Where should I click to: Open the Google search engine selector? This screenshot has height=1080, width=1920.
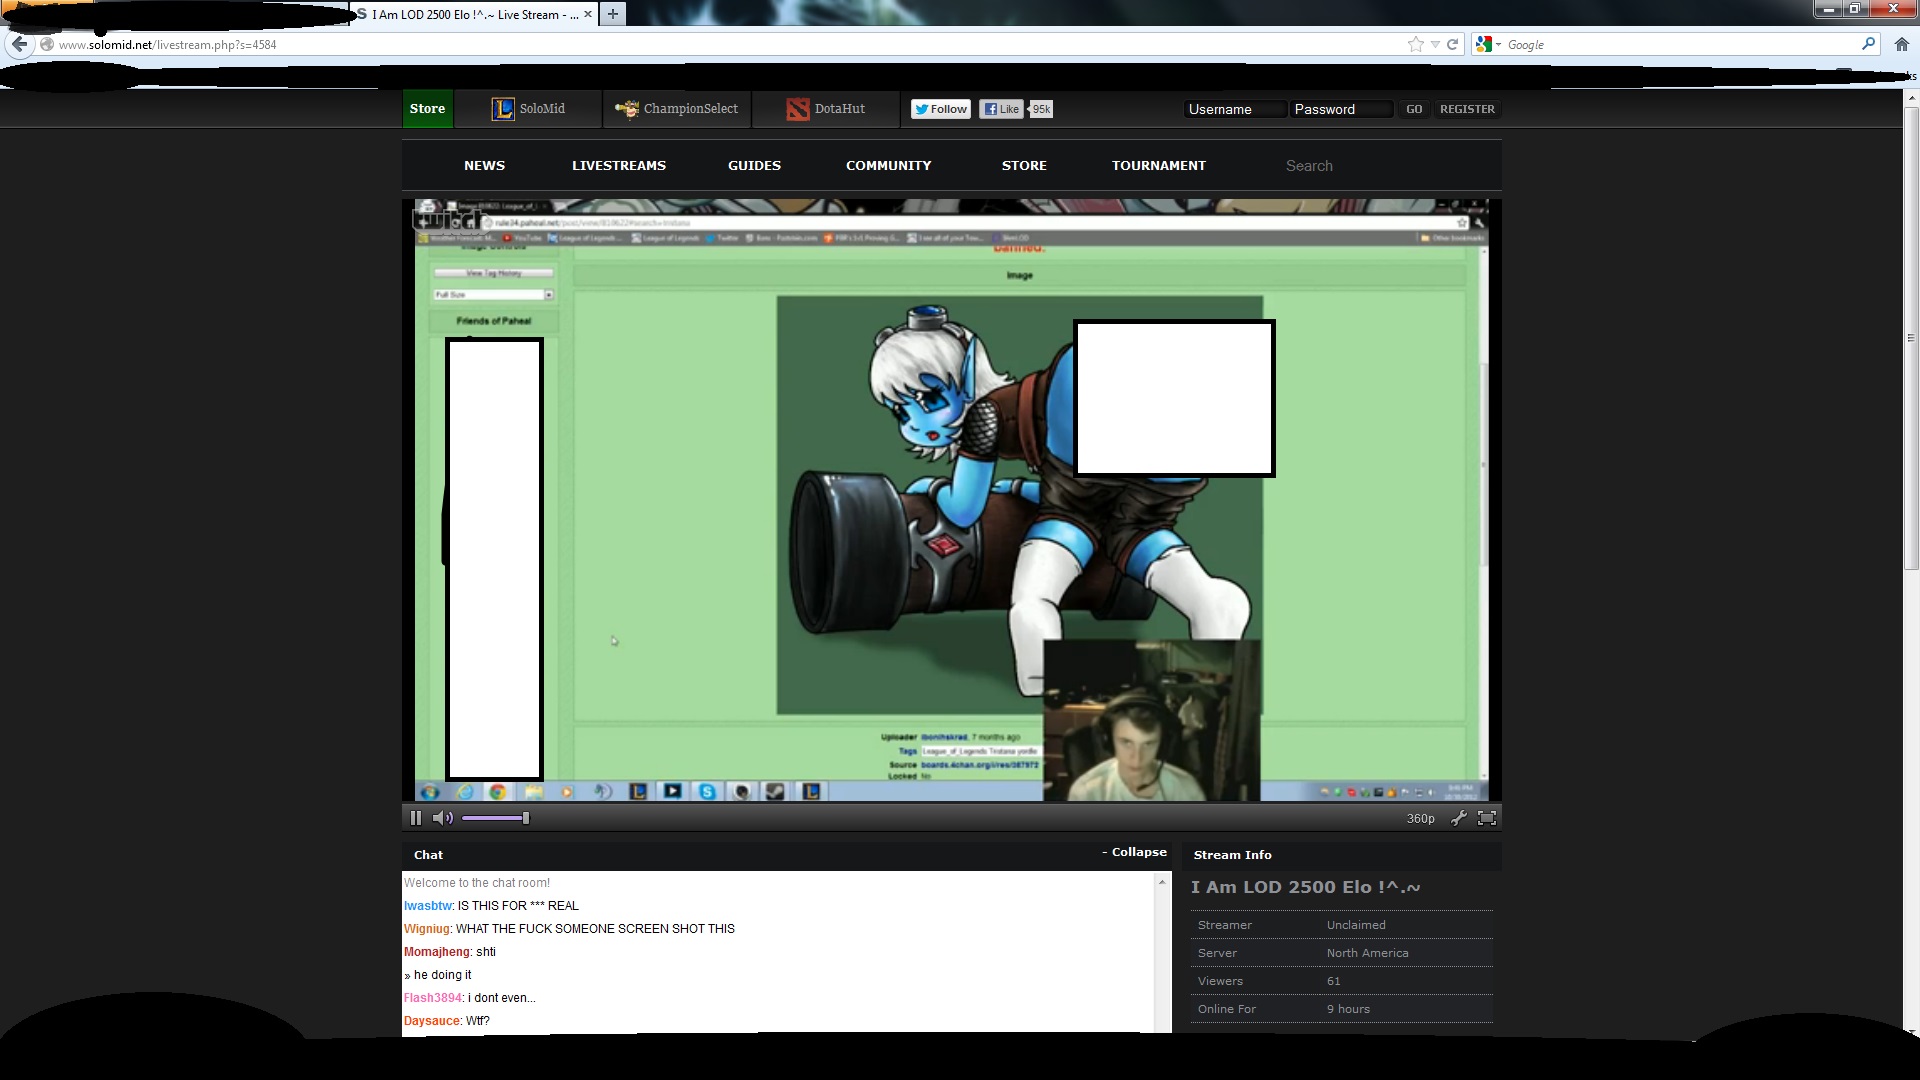click(1488, 44)
